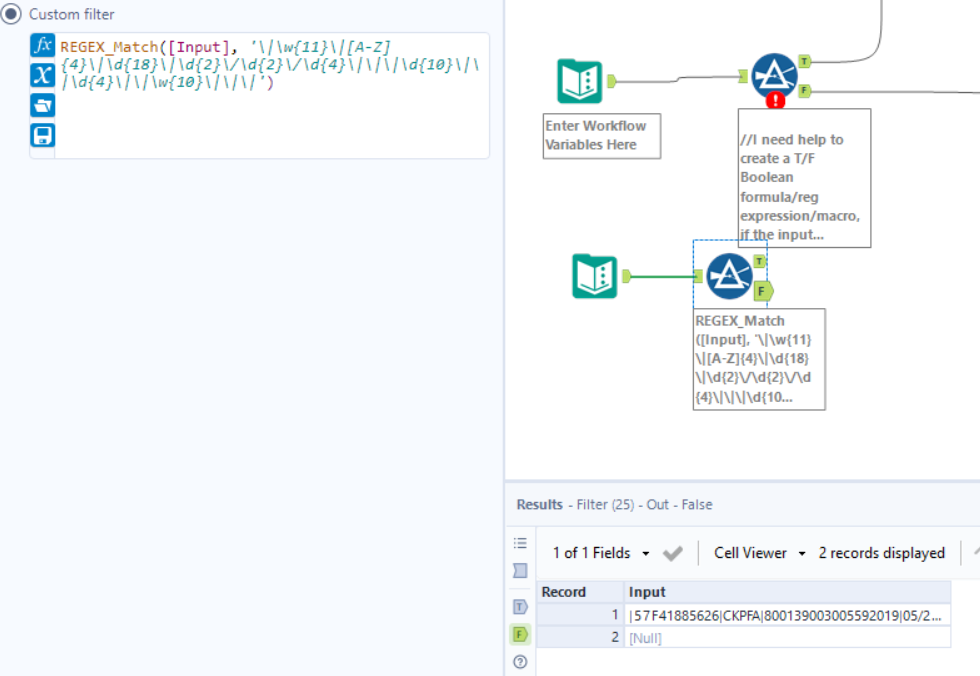Open the X columns and constants icon
This screenshot has height=676, width=980.
pos(42,76)
